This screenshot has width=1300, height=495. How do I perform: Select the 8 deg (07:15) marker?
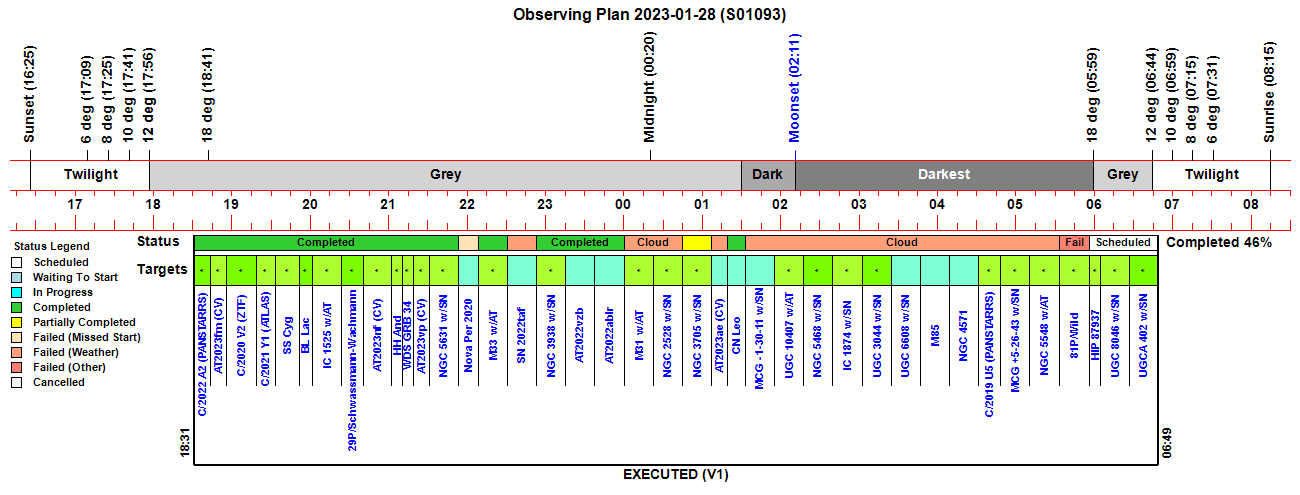[1192, 100]
